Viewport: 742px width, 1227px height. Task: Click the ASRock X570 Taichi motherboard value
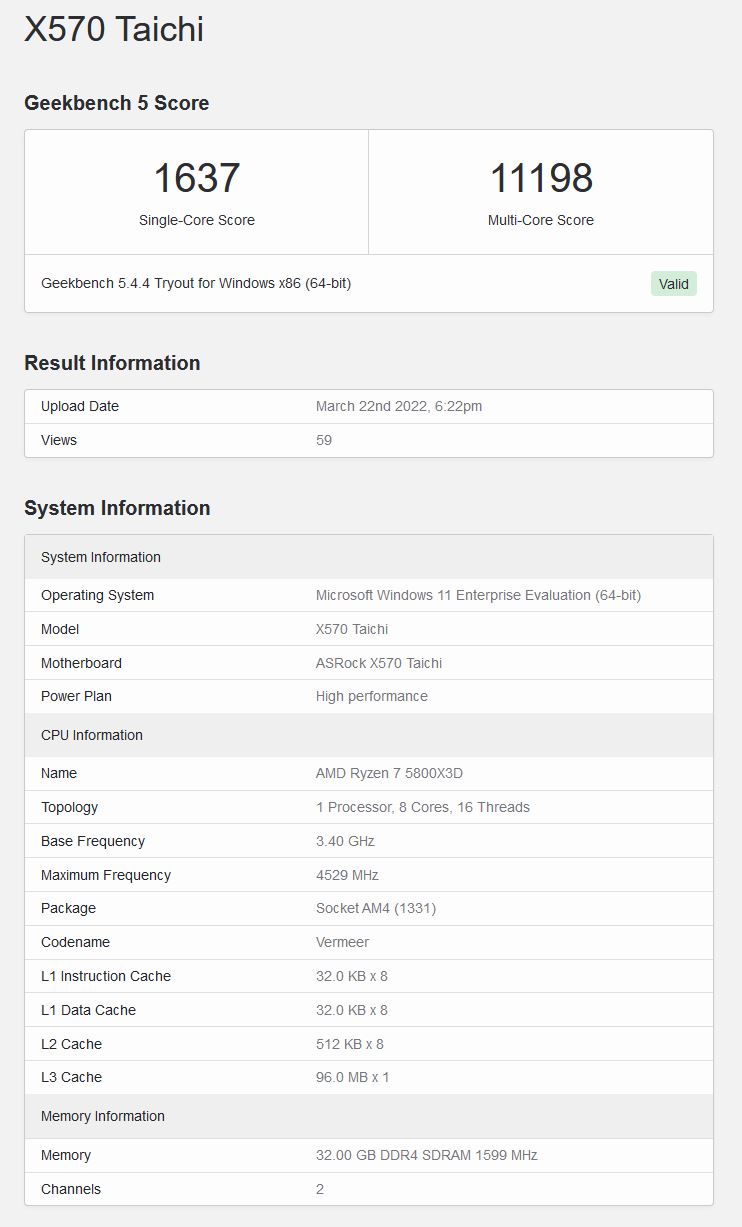tap(379, 663)
